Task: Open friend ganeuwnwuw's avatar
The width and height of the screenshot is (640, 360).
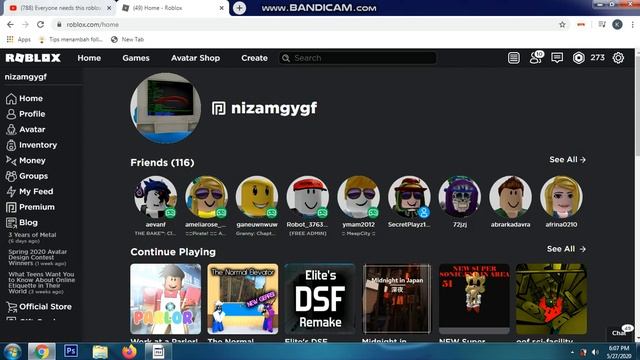Action: (257, 197)
